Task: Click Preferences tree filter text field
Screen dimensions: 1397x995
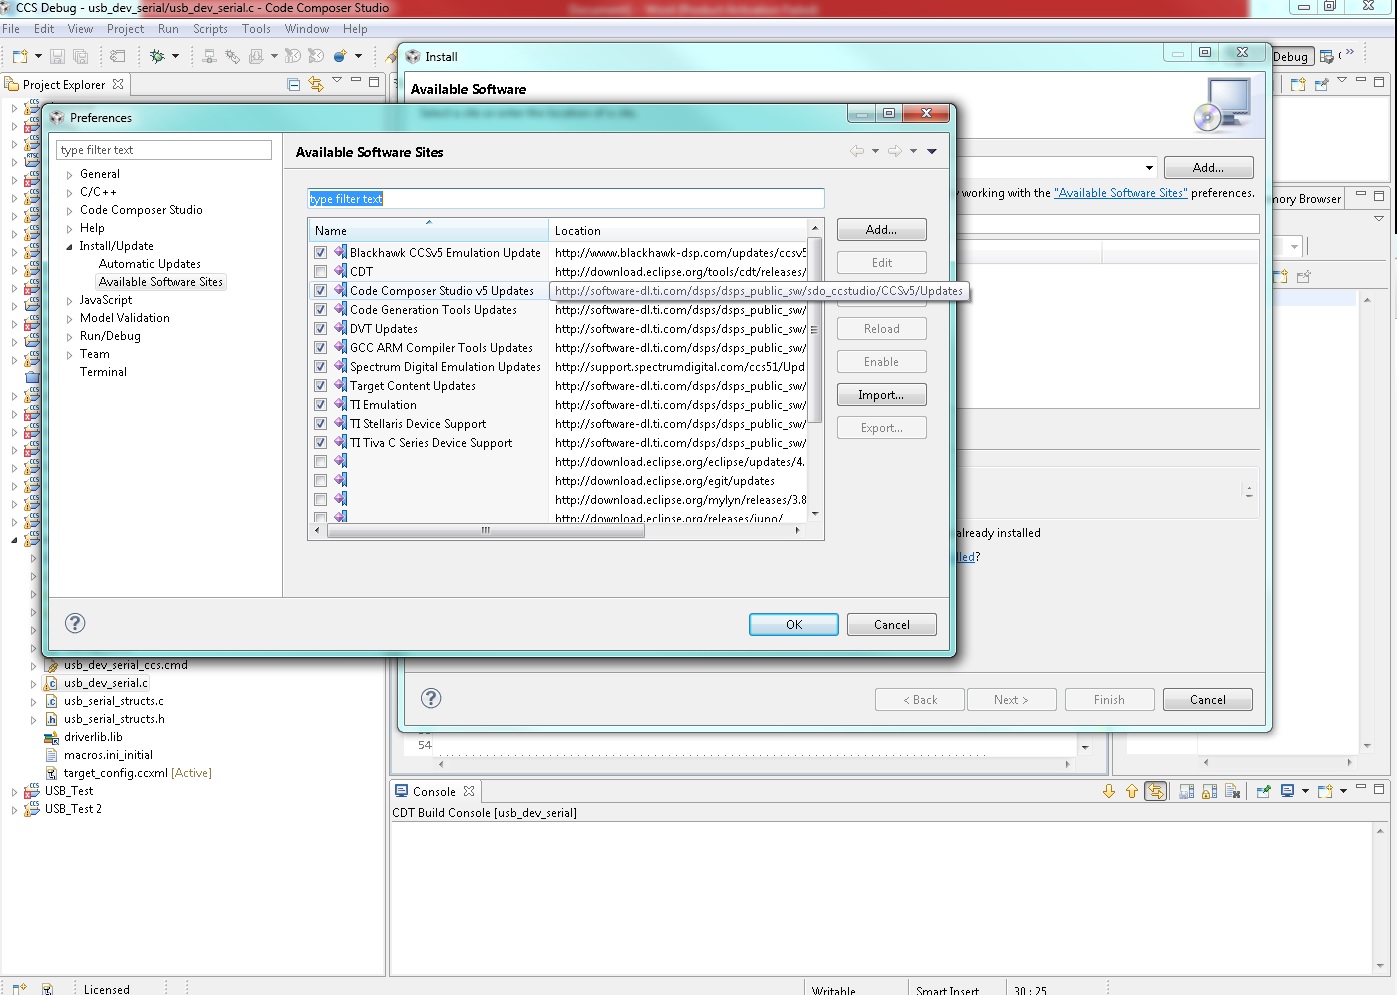Action: [x=164, y=150]
